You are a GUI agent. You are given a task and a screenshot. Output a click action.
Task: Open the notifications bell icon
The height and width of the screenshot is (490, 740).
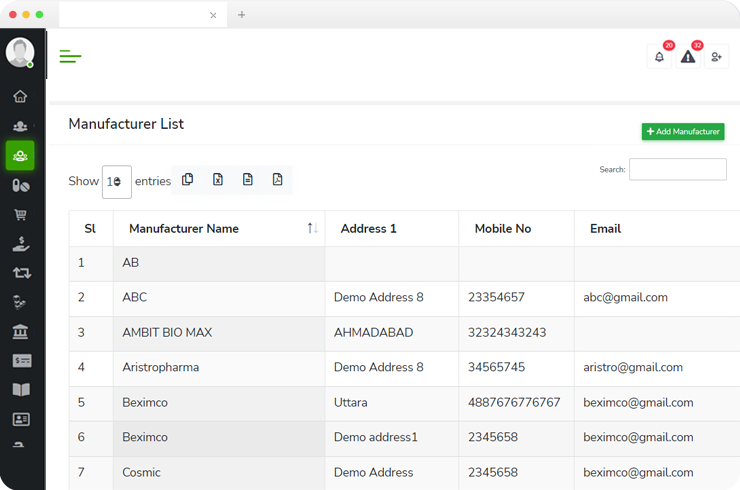pyautogui.click(x=659, y=57)
